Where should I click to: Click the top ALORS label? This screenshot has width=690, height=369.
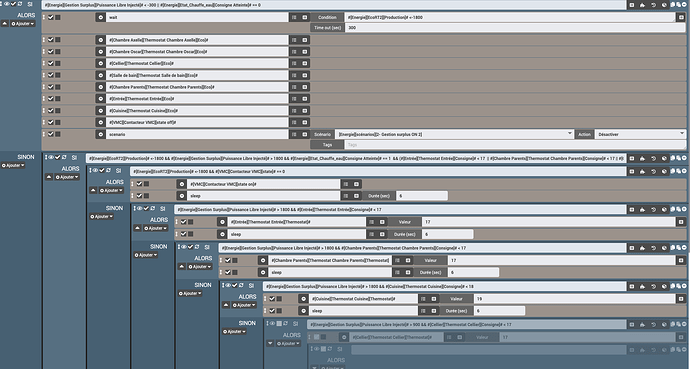(26, 15)
